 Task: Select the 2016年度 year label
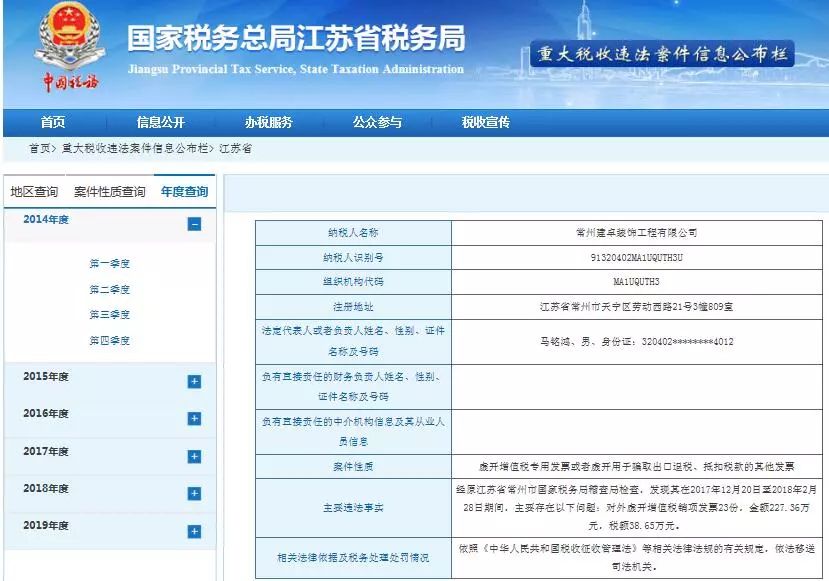coord(46,413)
